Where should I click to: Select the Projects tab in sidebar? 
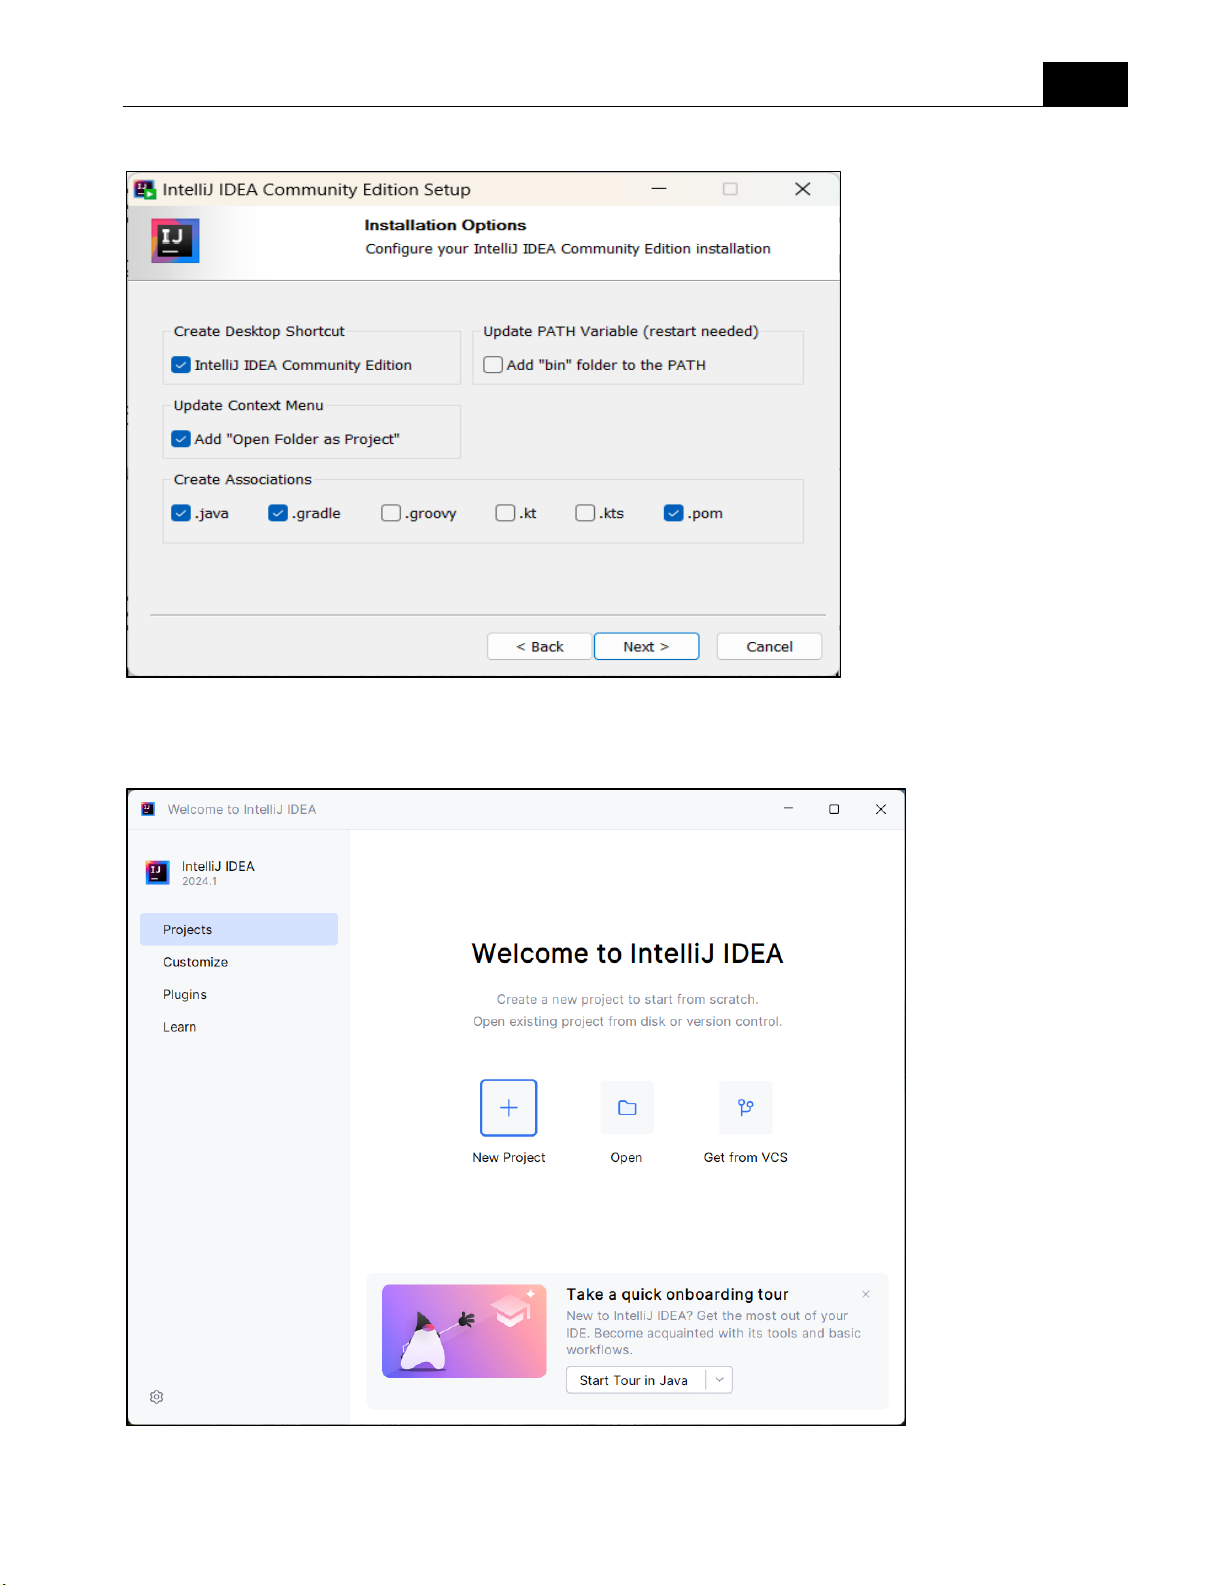pos(238,929)
